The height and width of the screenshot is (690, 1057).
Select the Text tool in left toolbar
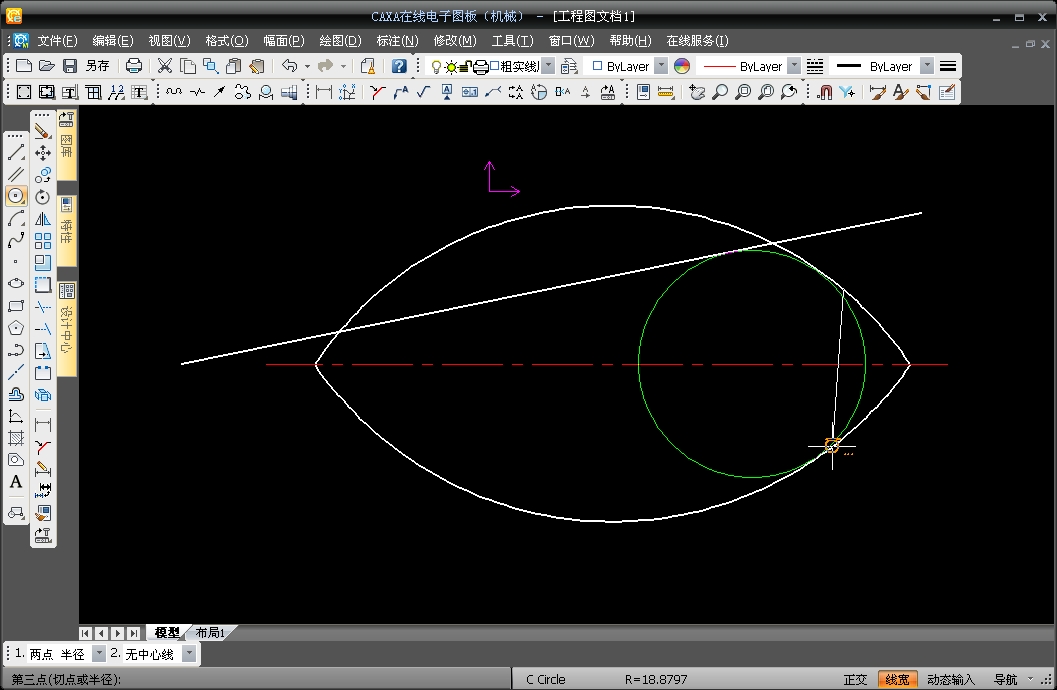(x=16, y=482)
